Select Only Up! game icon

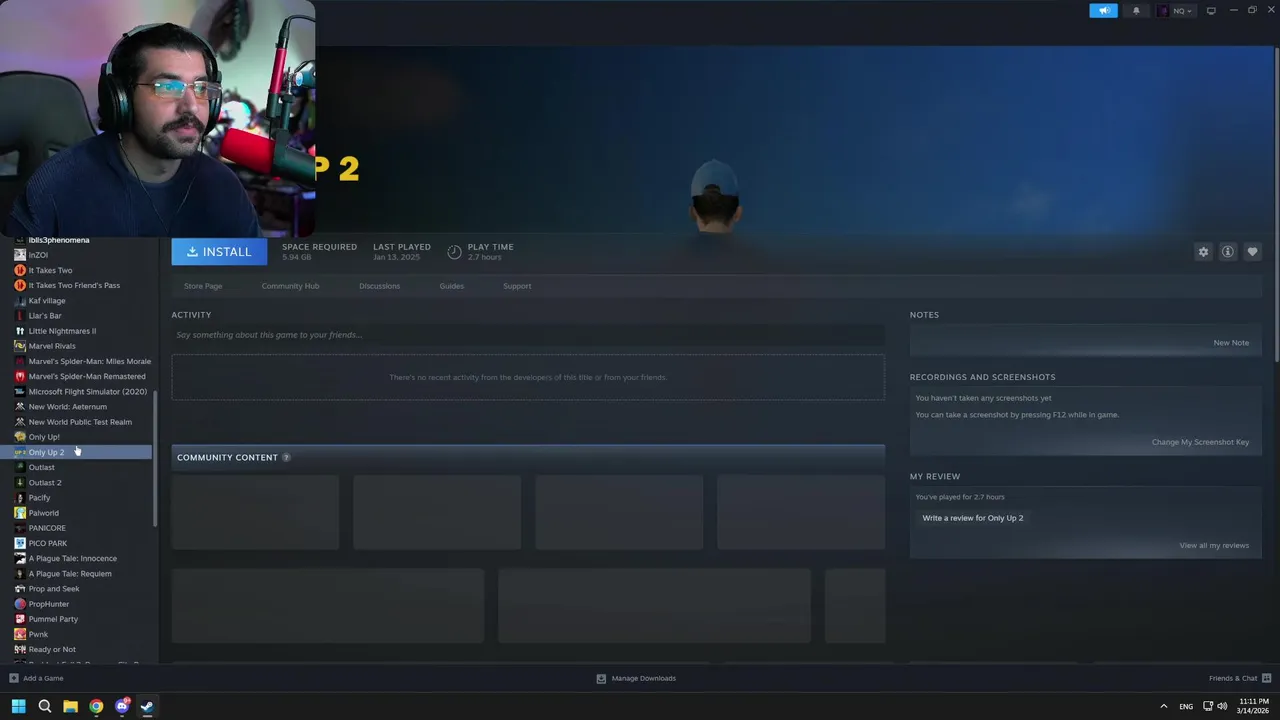click(x=20, y=437)
